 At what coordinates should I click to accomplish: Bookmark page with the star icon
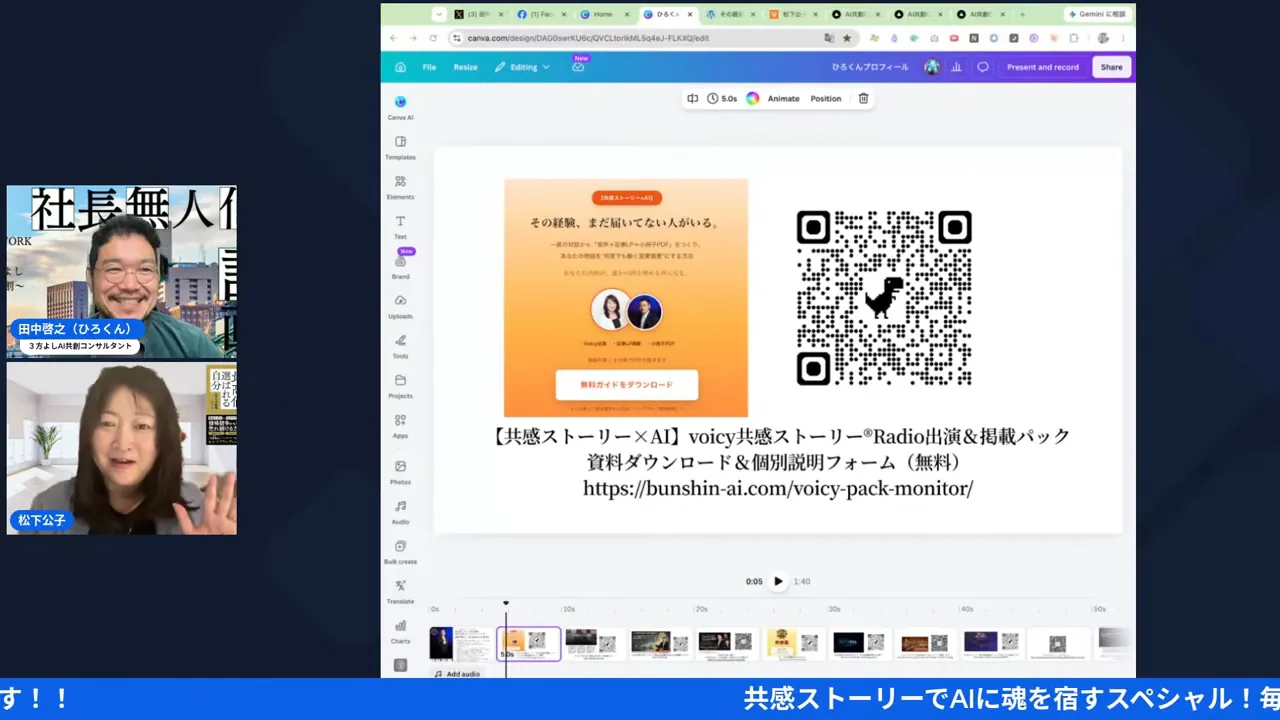point(847,38)
